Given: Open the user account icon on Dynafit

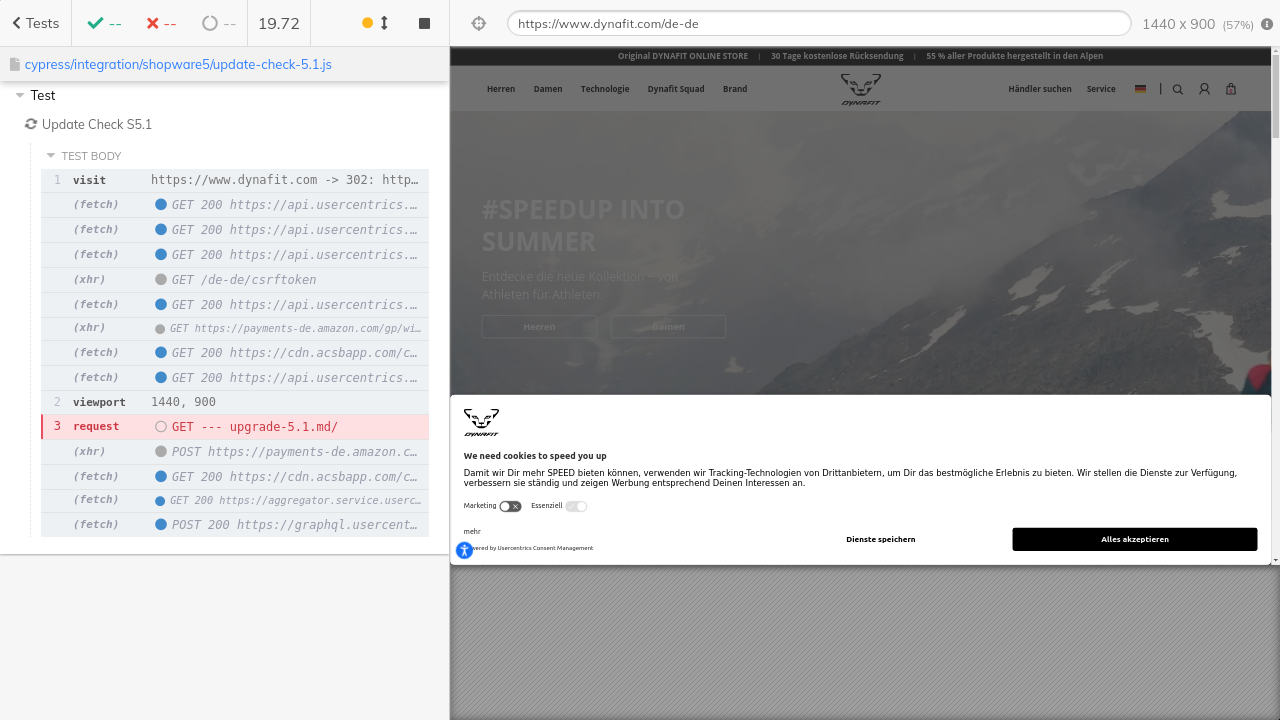Looking at the screenshot, I should click(1204, 89).
